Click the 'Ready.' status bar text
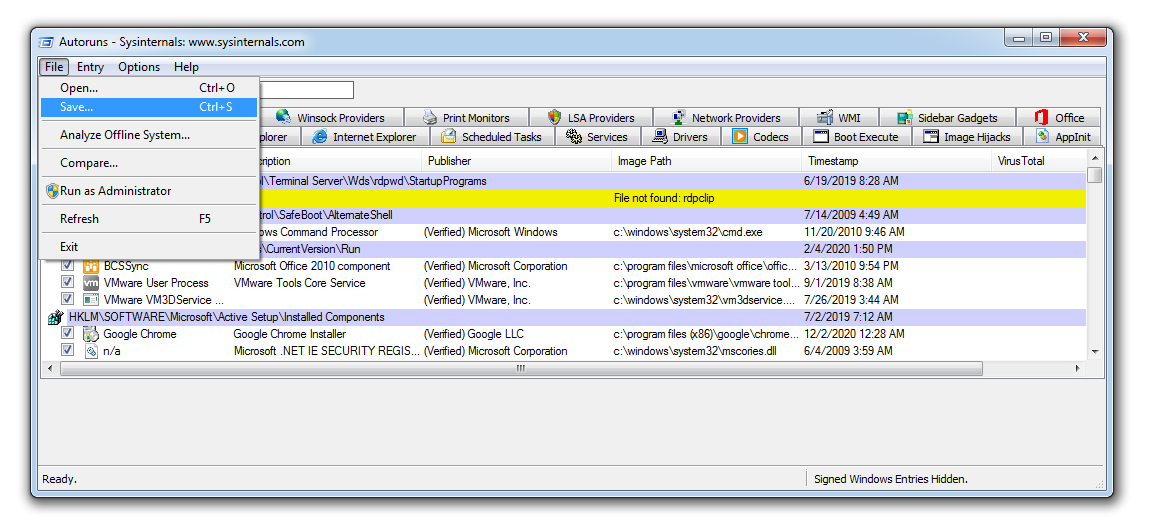Screen dimensions: 1149x524 [x=59, y=479]
